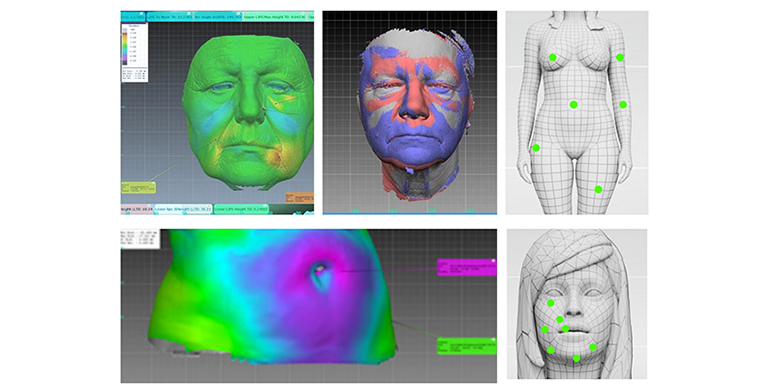
Task: Click the green dot beside the head model's nose
Action: 559,320
